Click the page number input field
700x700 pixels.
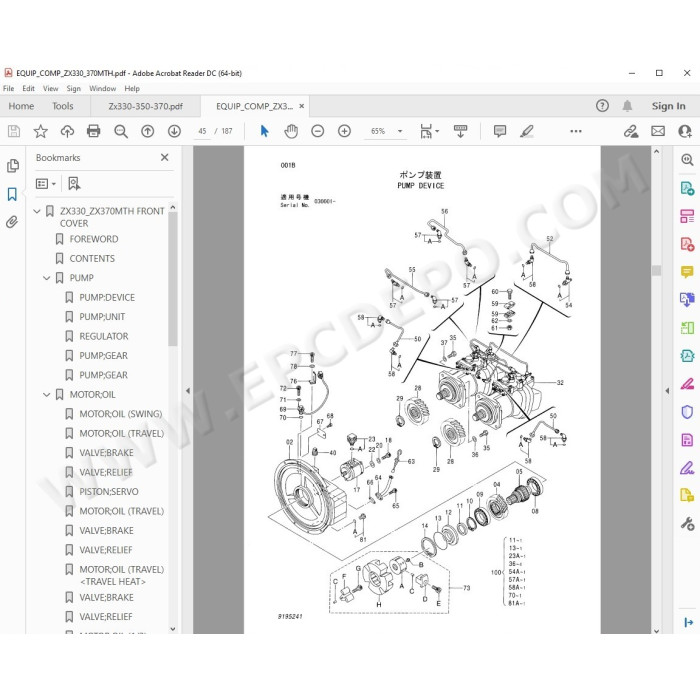click(x=202, y=131)
